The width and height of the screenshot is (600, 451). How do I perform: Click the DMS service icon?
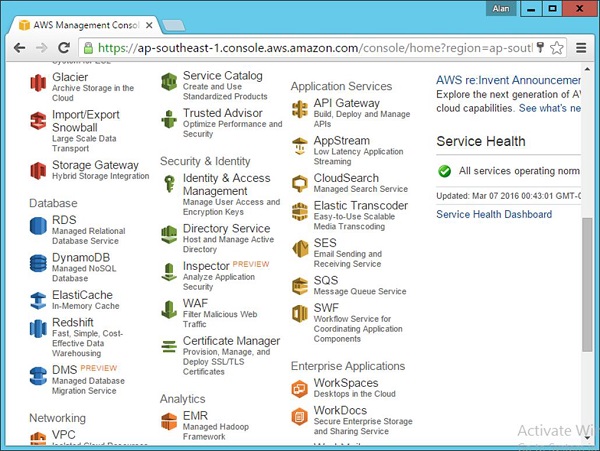click(x=38, y=376)
